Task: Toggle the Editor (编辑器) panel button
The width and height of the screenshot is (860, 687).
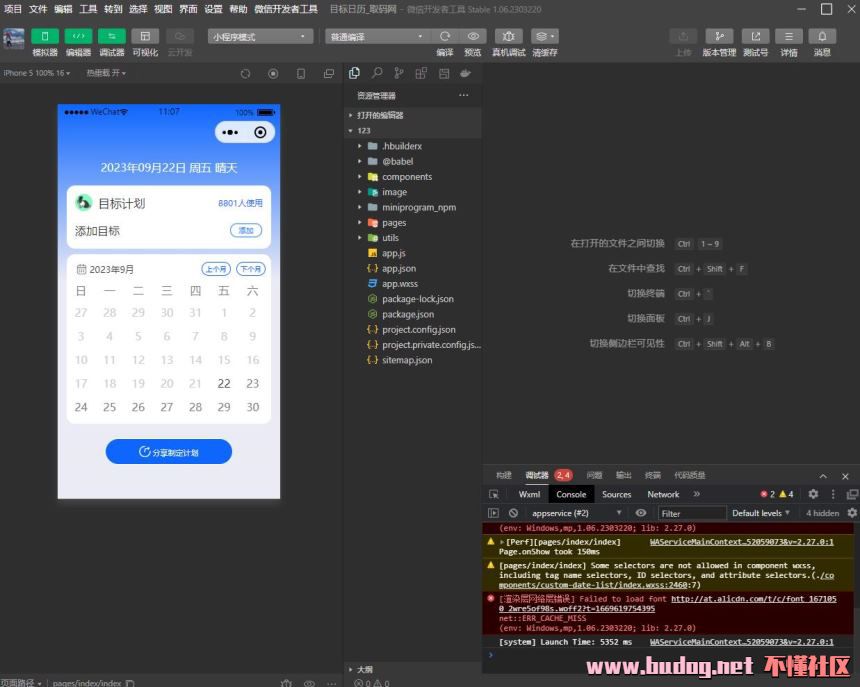Action: coord(78,36)
